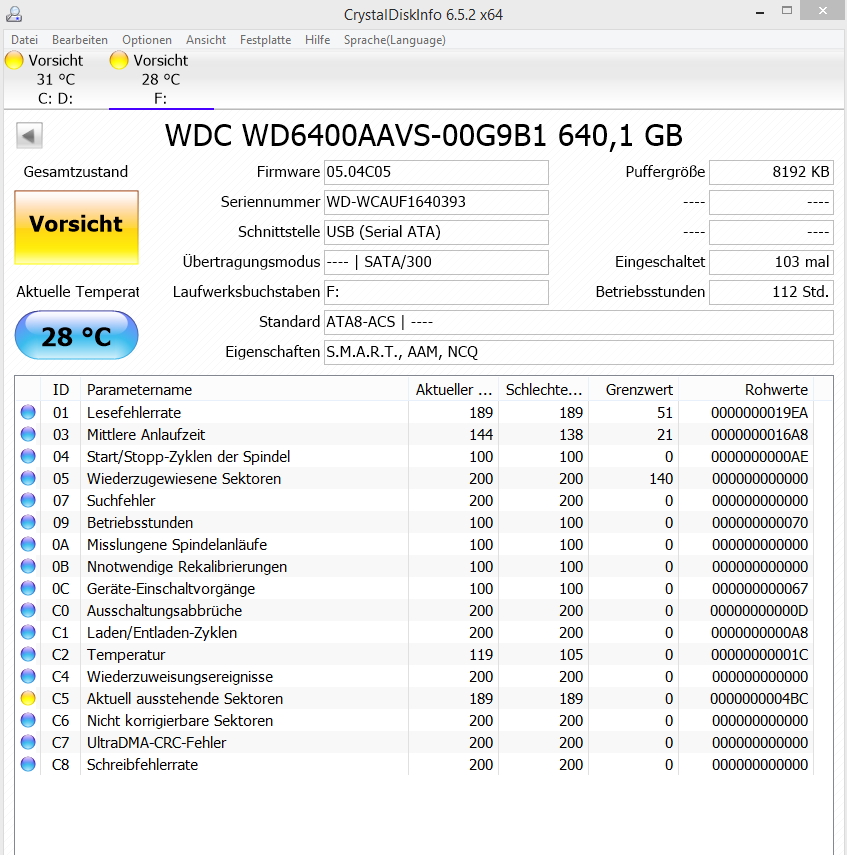Screen dimensions: 847x855
Task: Click the Puffergröße field 8192 KB
Action: (771, 172)
